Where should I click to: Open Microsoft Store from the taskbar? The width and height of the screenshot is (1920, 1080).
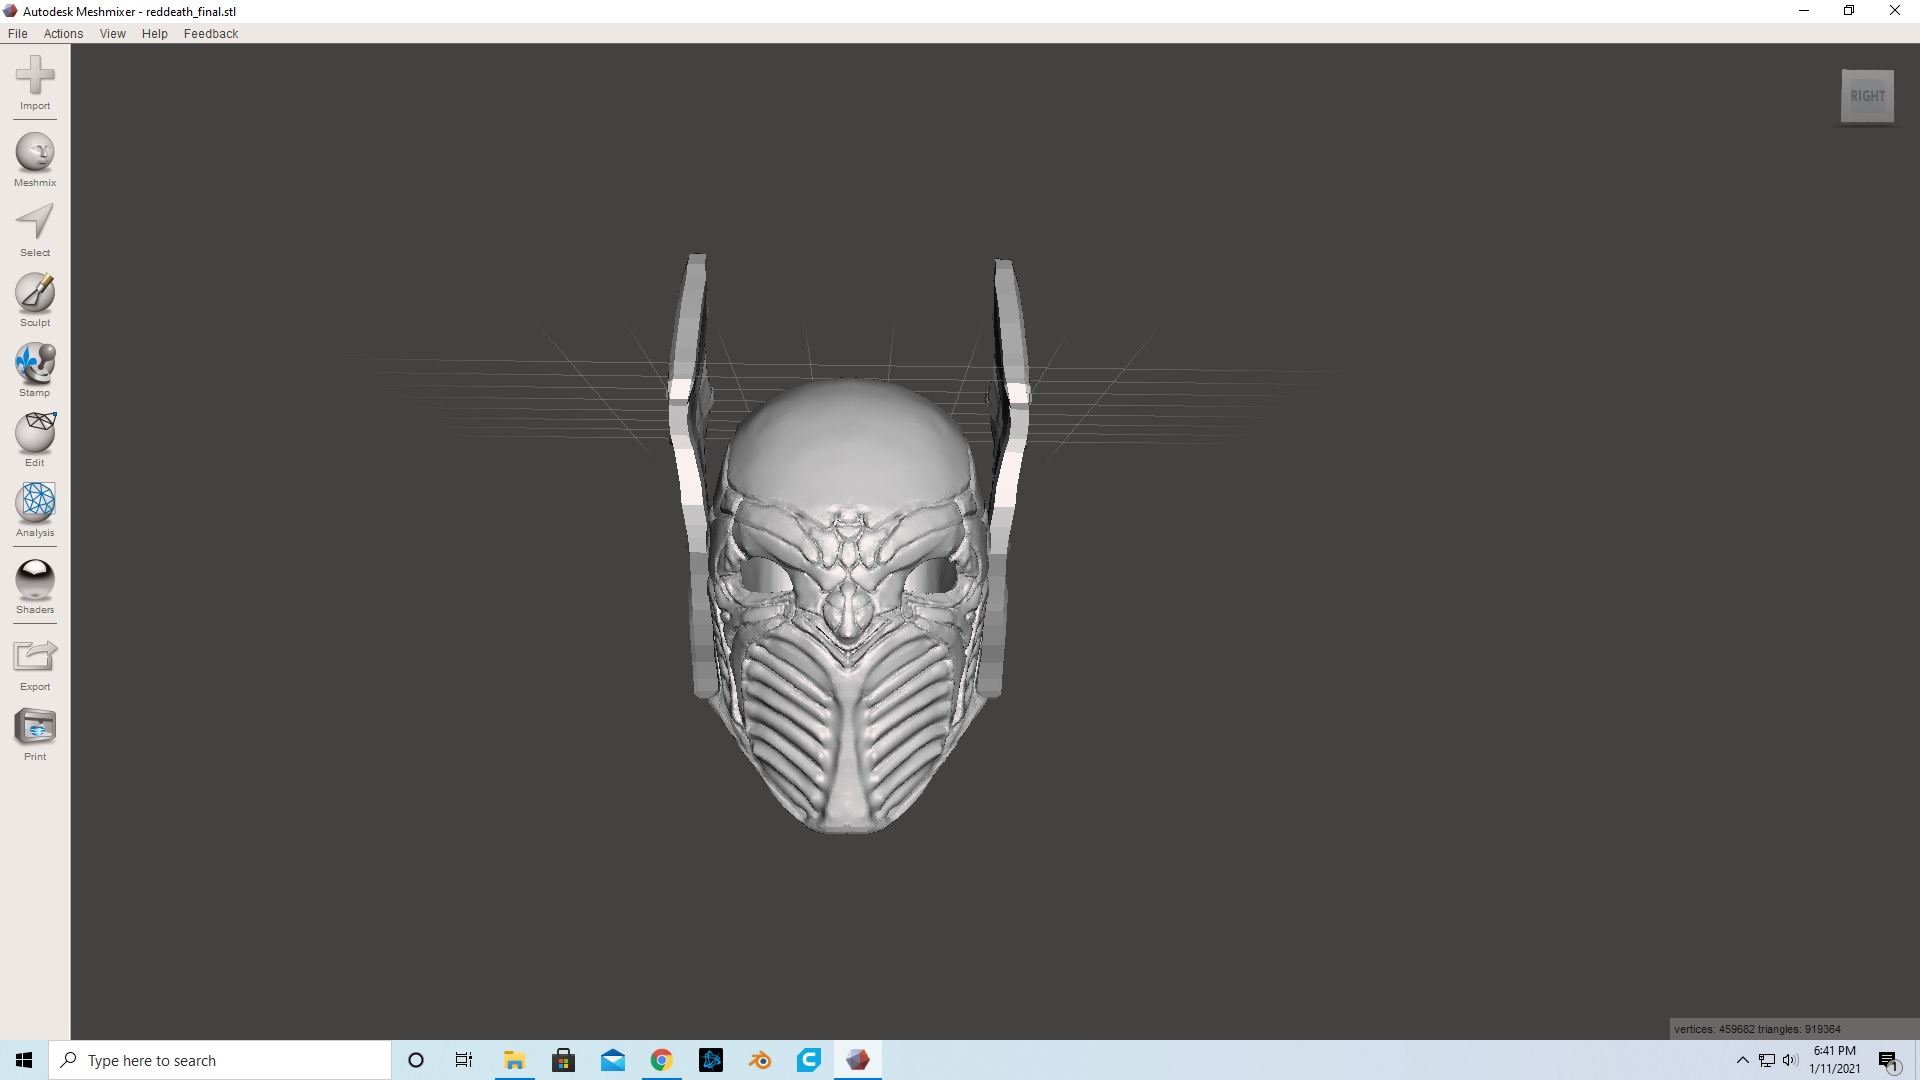(x=563, y=1060)
